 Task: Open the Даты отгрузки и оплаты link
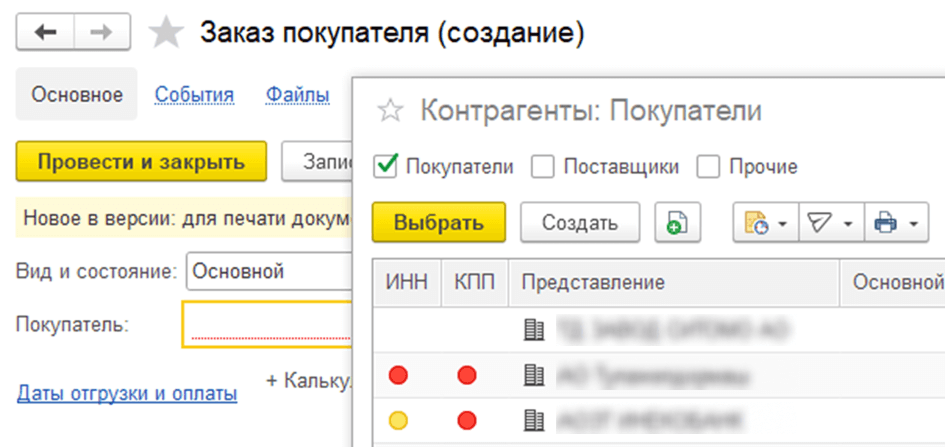127,394
